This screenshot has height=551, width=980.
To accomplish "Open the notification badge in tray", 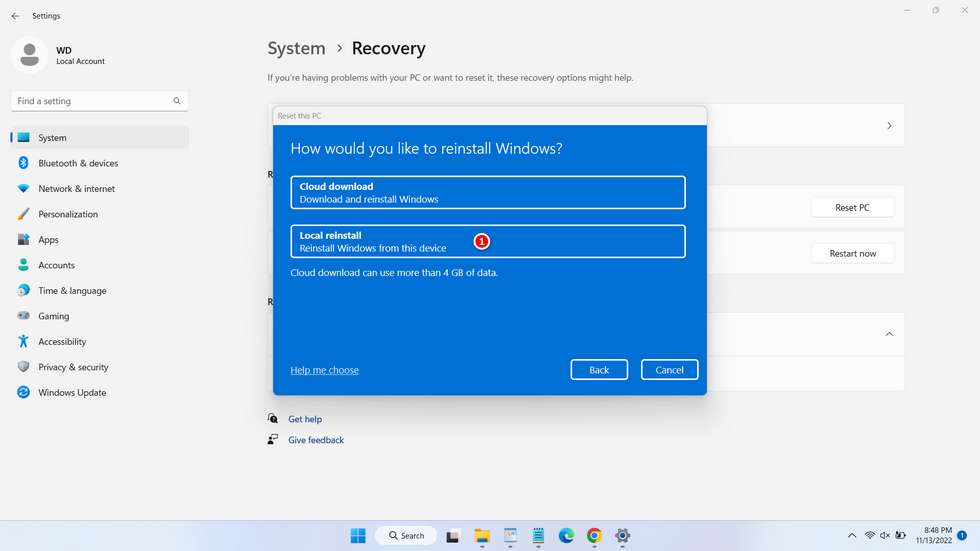I will pyautogui.click(x=962, y=535).
